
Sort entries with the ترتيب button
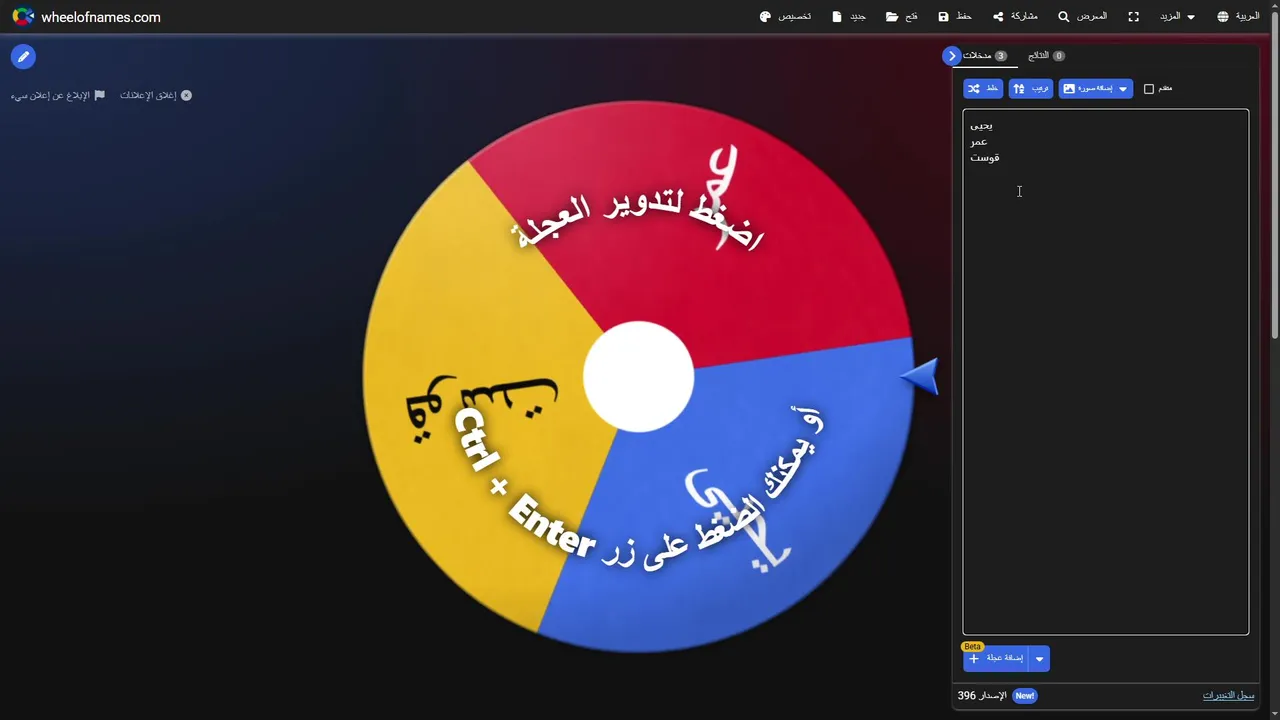(1030, 89)
